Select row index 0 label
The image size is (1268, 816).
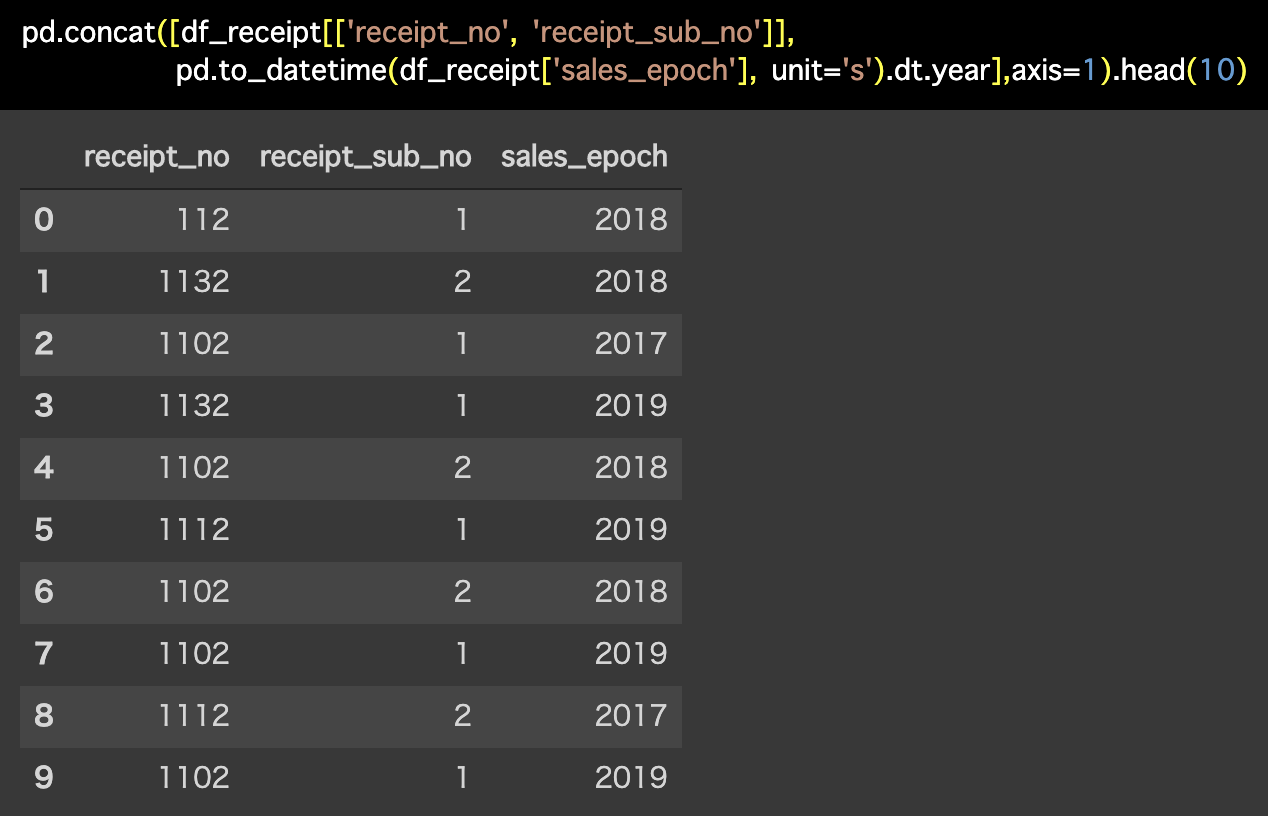coord(44,219)
